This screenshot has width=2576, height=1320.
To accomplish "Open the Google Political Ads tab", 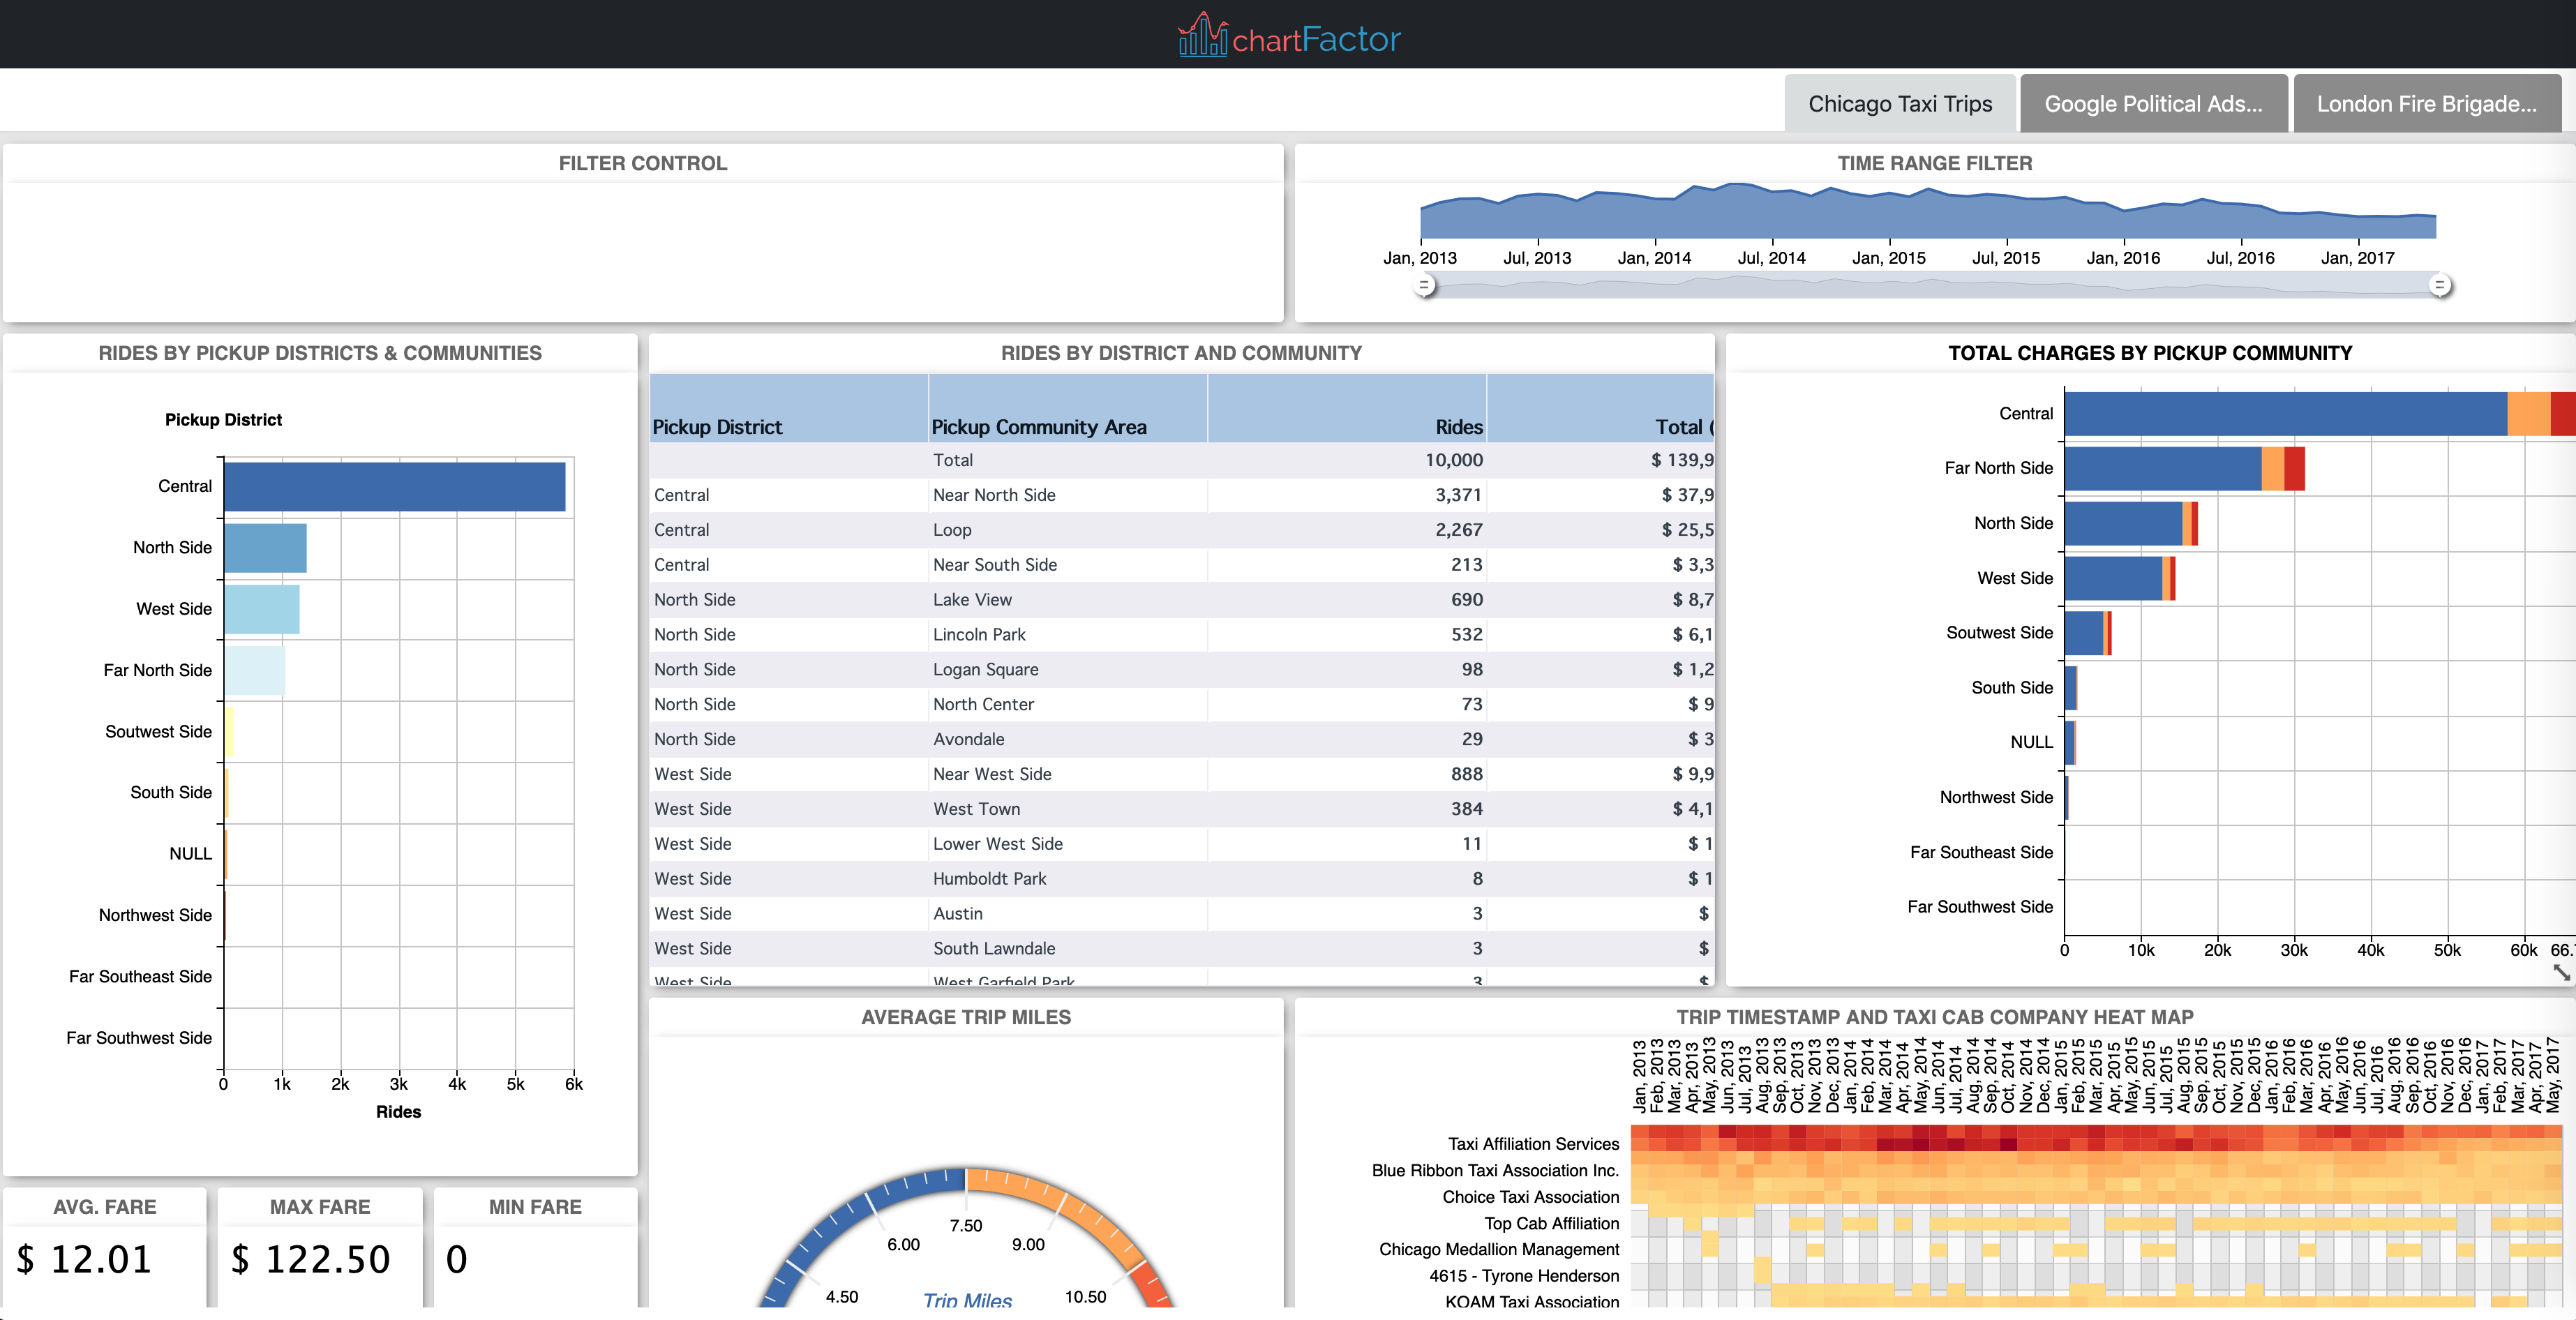I will (x=2155, y=103).
